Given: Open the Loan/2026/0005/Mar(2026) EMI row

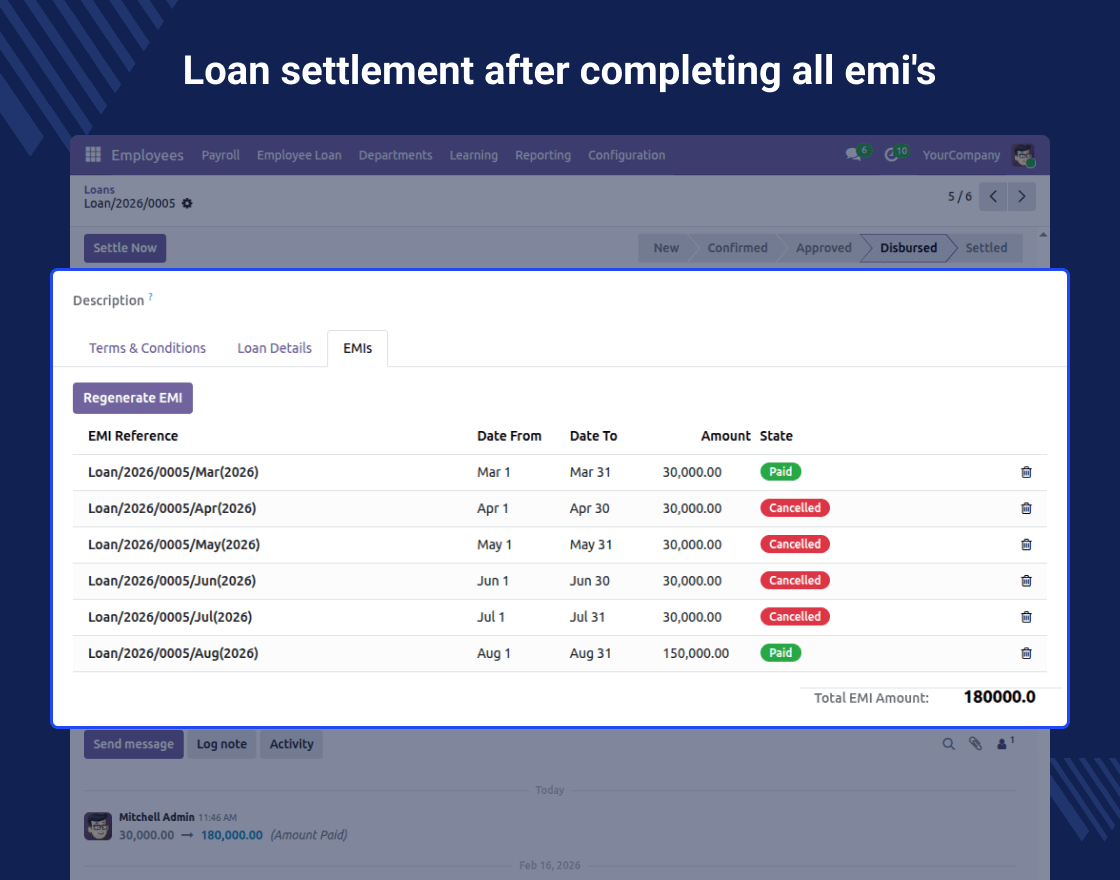Looking at the screenshot, I should (559, 472).
